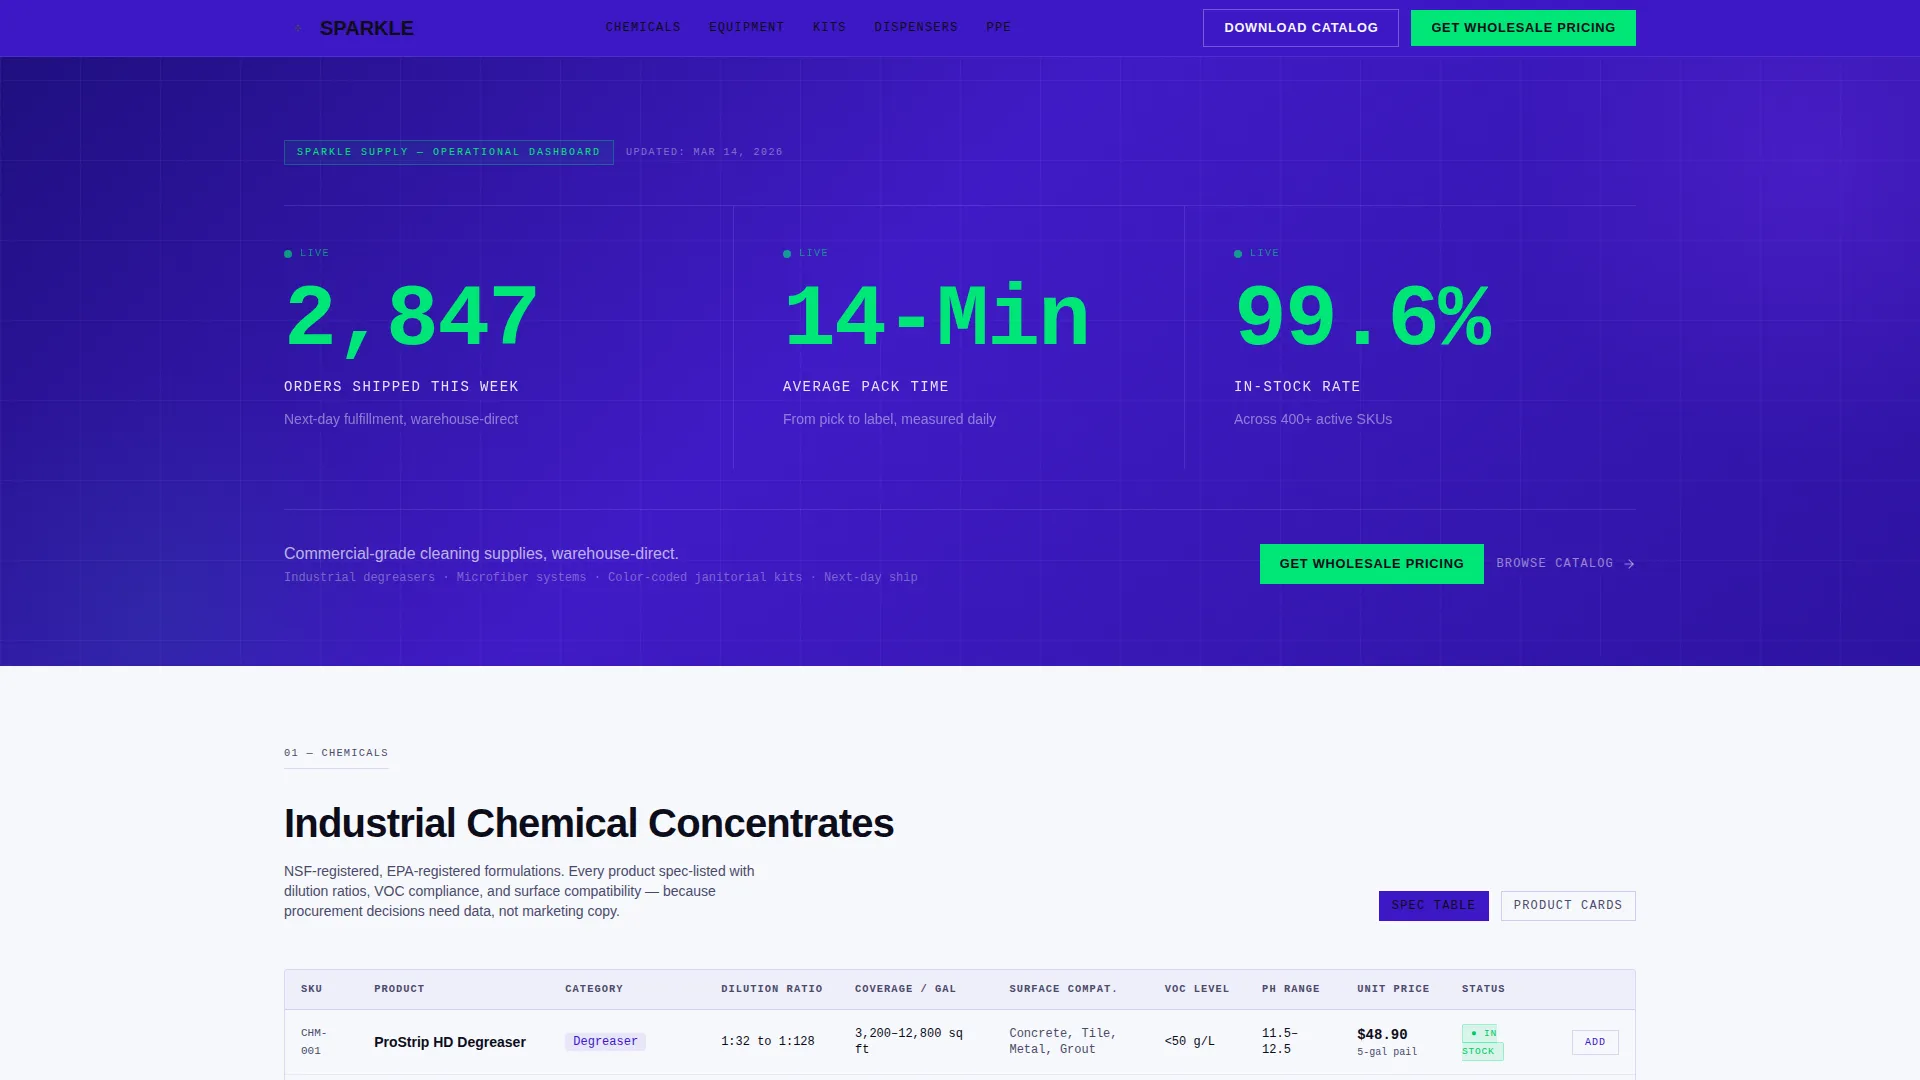Viewport: 1920px width, 1080px height.
Task: Click the Unit Price column header
Action: tap(1393, 989)
